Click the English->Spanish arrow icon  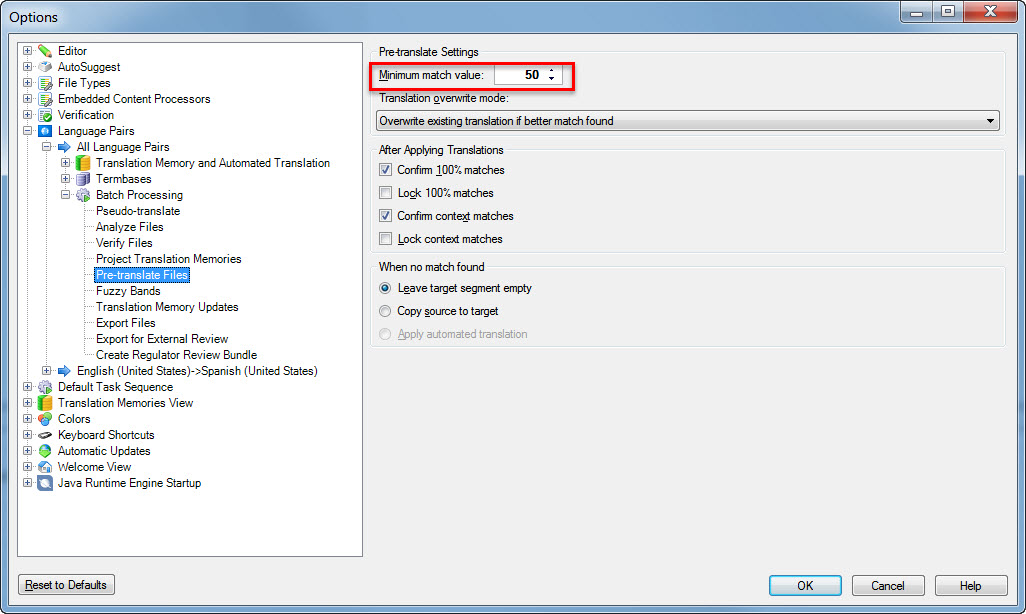[64, 371]
